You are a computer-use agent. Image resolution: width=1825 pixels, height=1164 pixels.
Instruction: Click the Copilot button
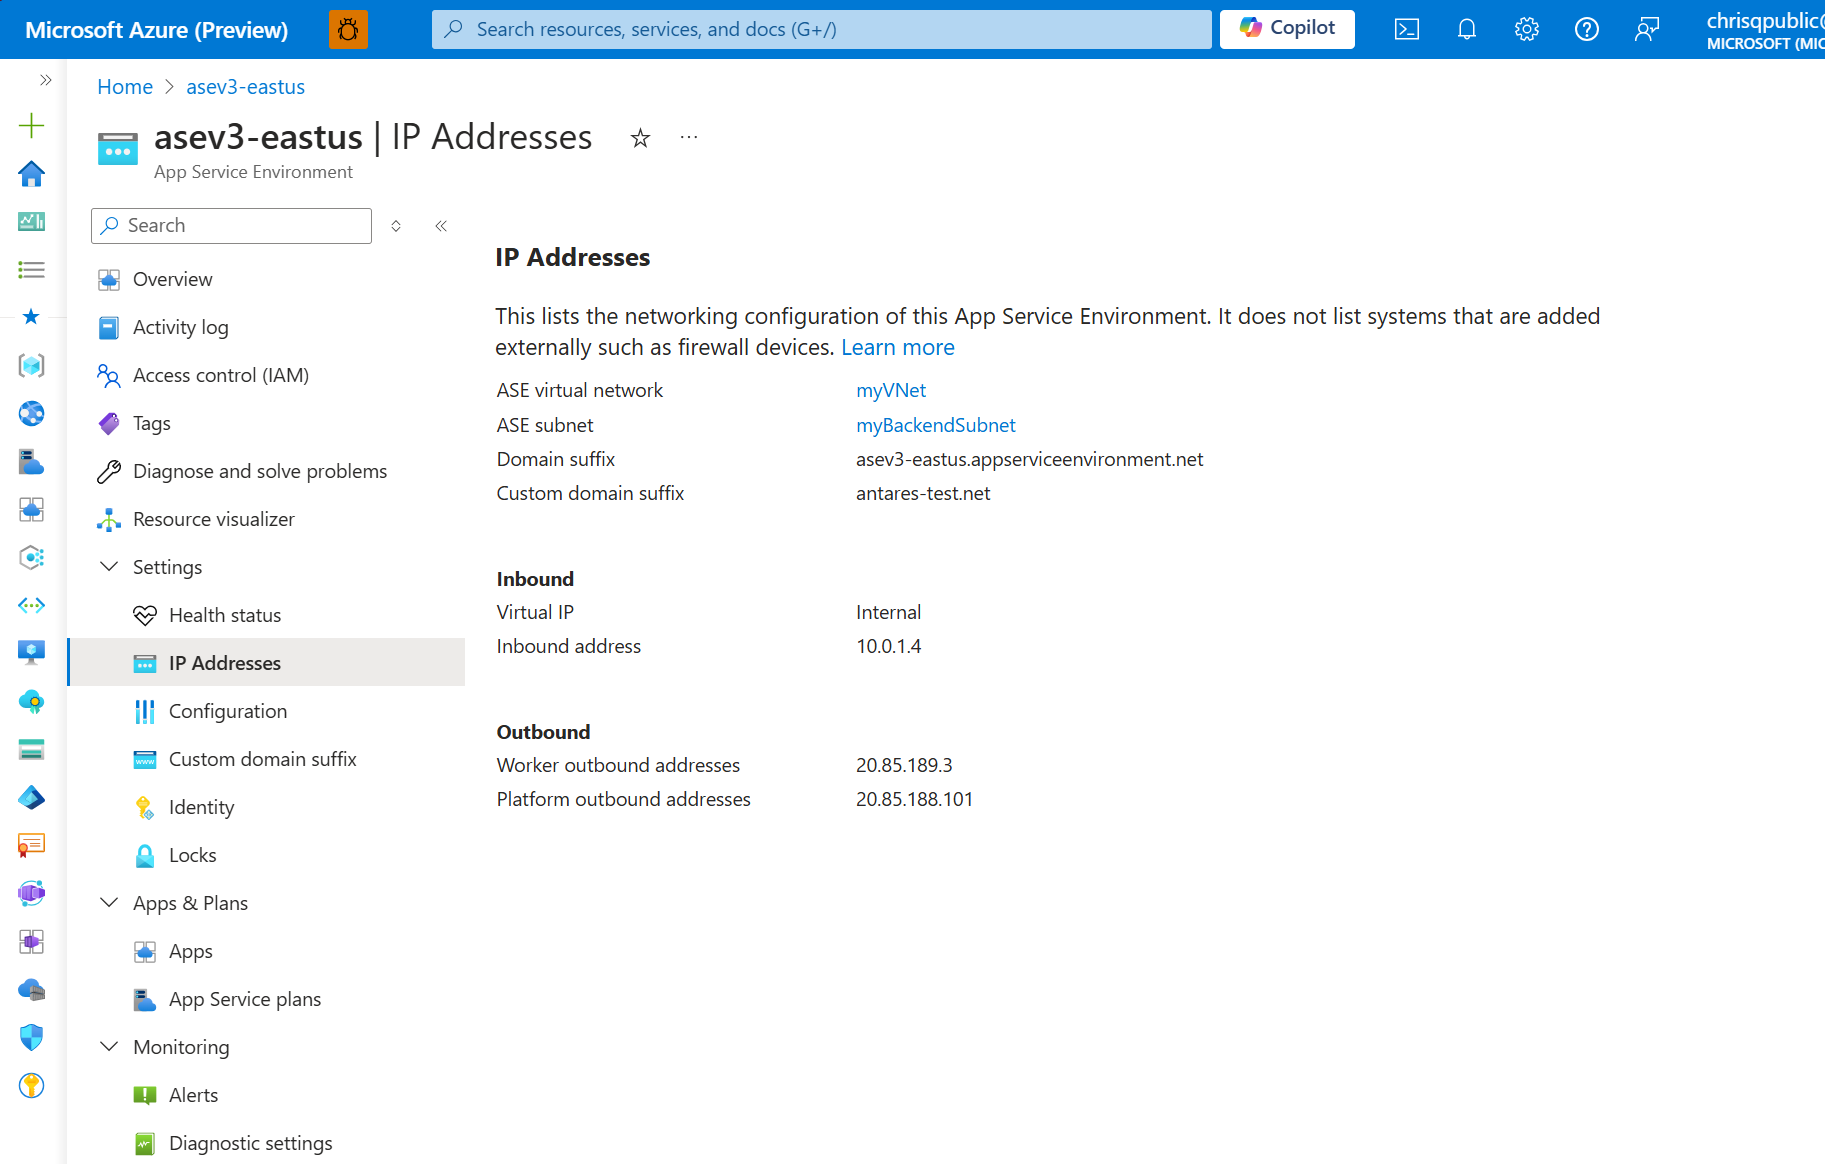click(x=1287, y=29)
